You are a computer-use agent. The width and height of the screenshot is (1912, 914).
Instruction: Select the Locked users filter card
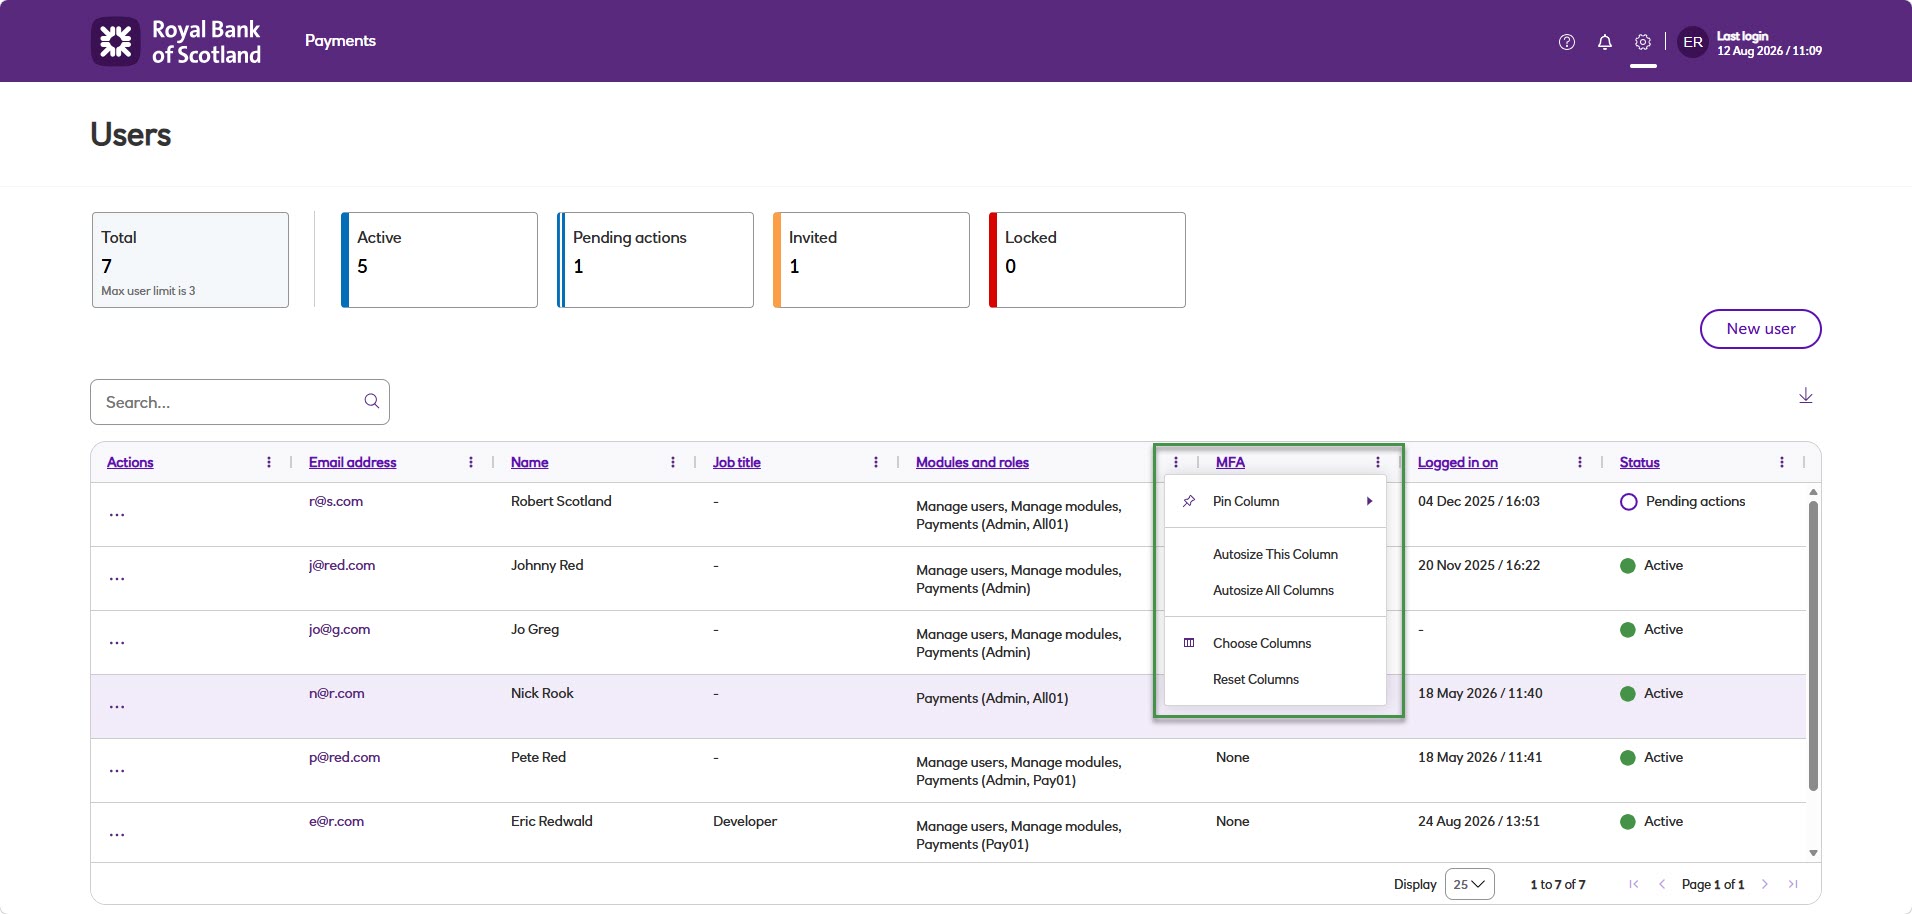pyautogui.click(x=1087, y=260)
